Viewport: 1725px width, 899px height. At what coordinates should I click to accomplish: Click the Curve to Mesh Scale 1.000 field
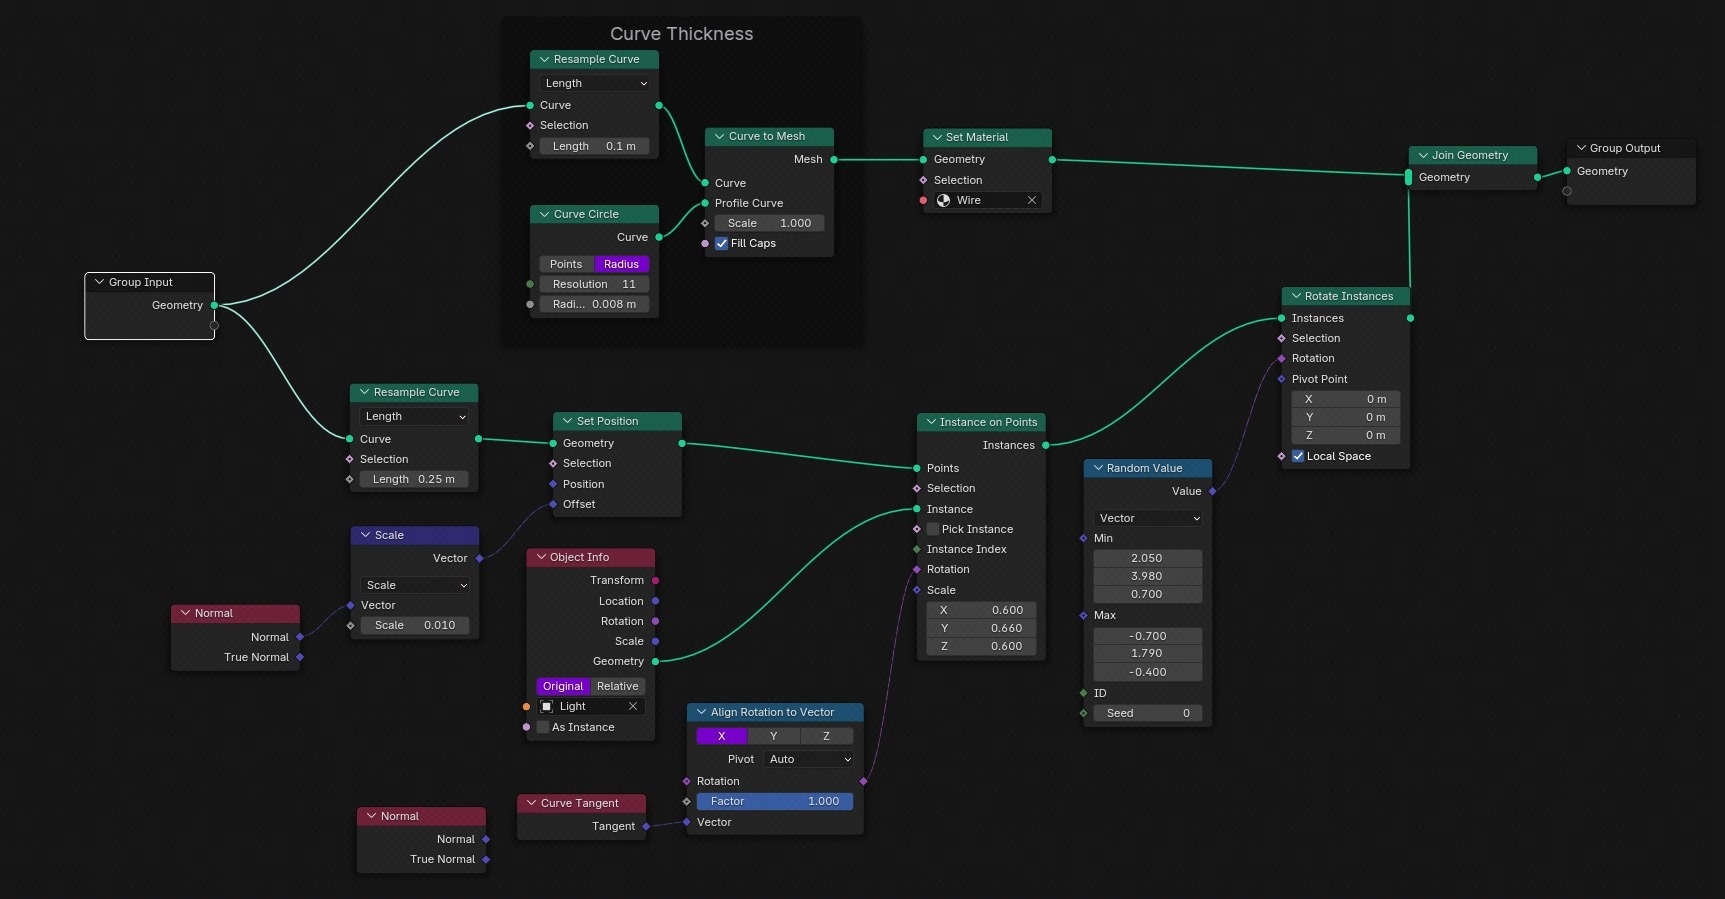pyautogui.click(x=769, y=223)
